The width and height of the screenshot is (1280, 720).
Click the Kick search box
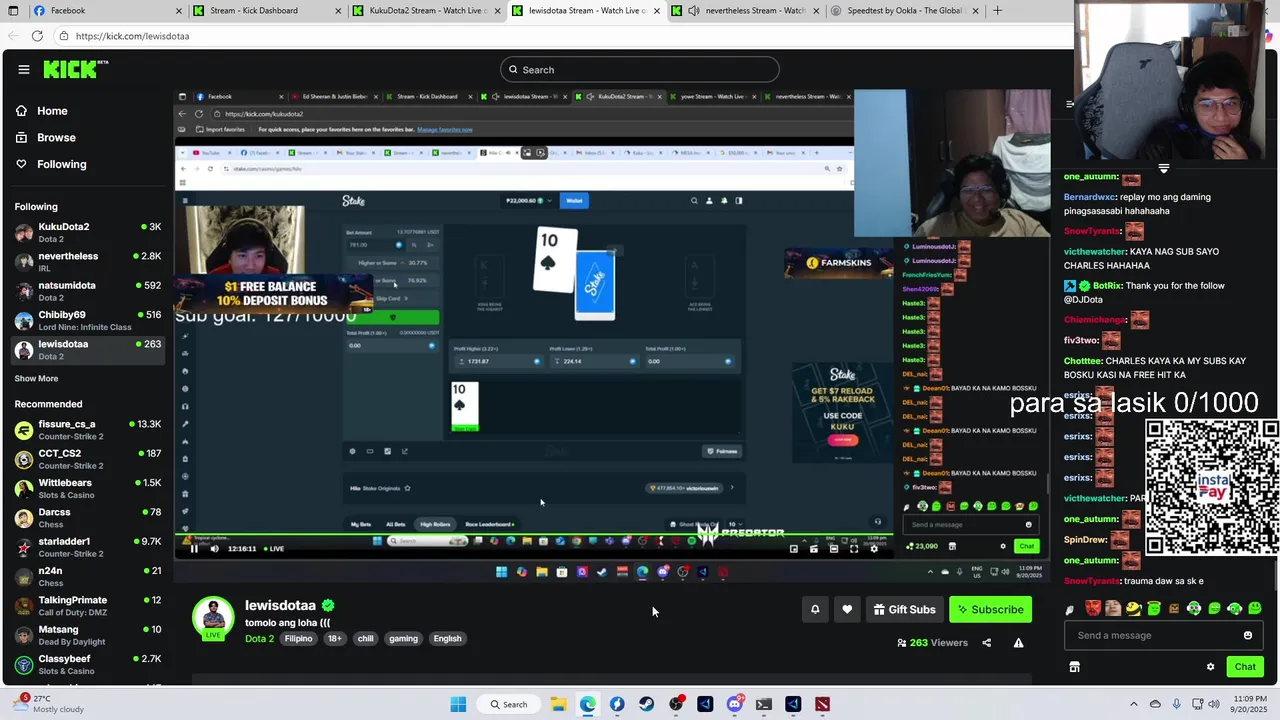[x=640, y=69]
